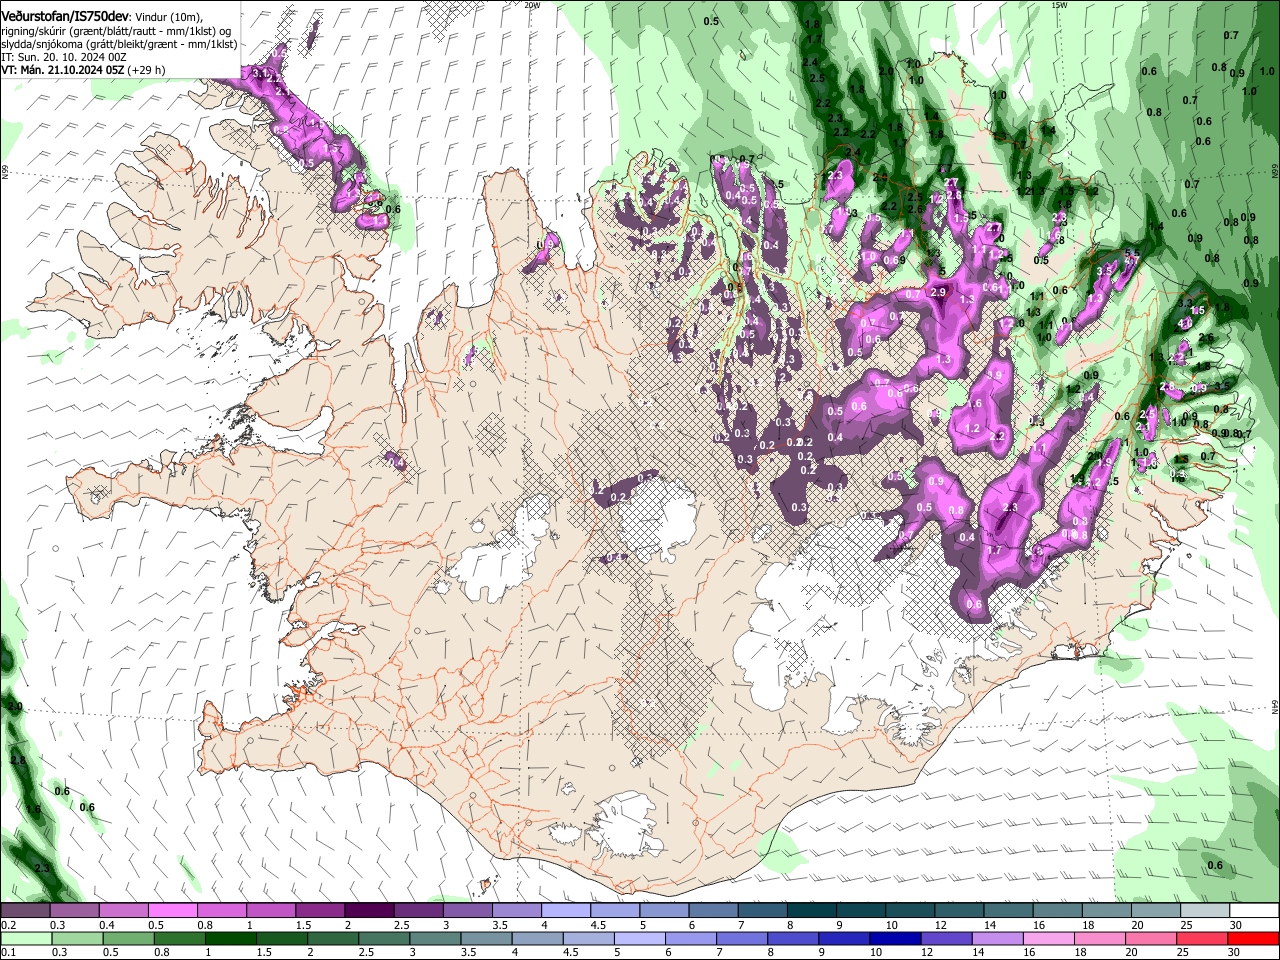Select the 2.5–3 violet swatch on the top scale

[418, 911]
